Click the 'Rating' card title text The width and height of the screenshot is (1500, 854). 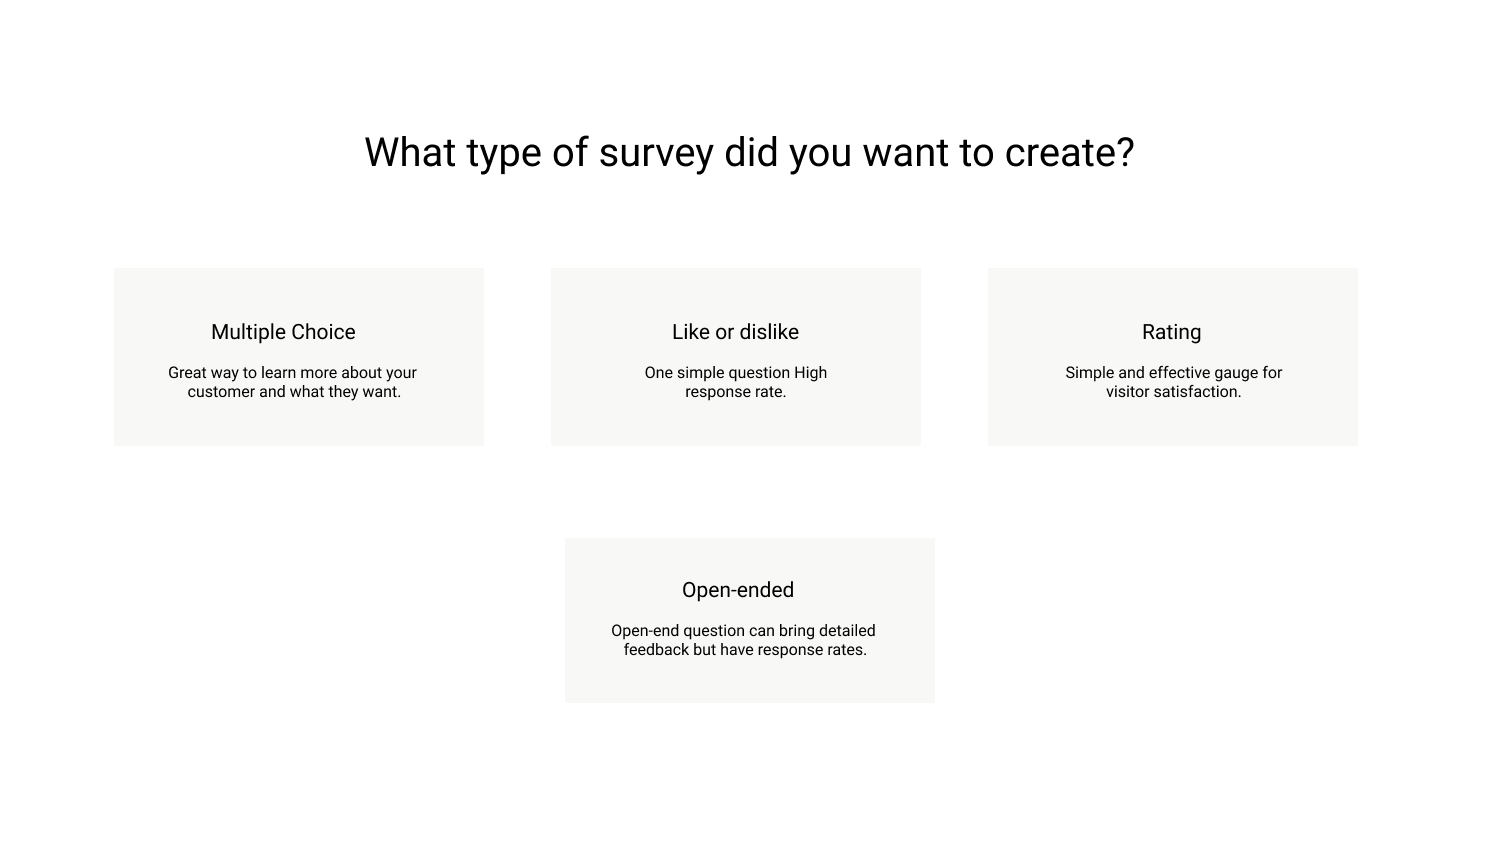[1172, 332]
